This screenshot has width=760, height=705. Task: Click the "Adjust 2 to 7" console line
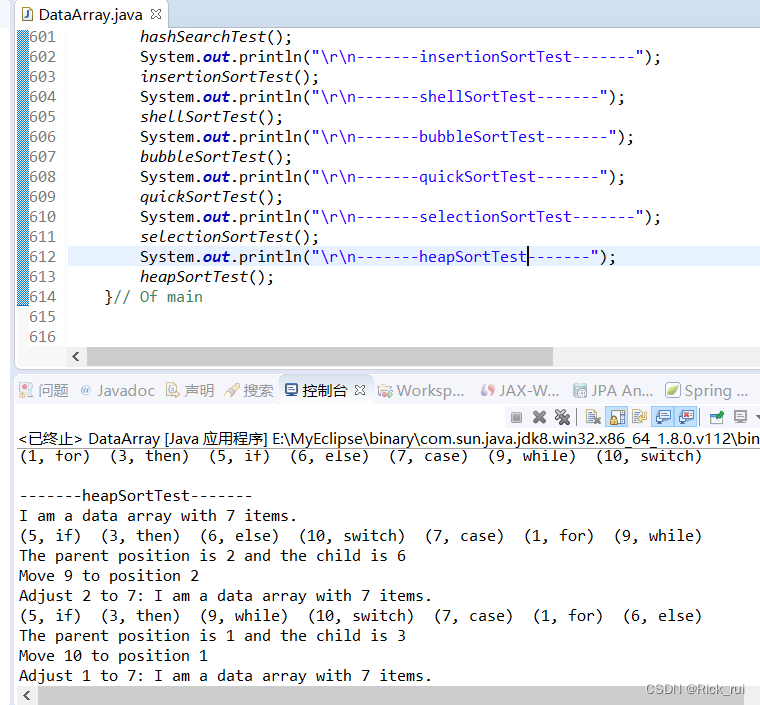[225, 596]
